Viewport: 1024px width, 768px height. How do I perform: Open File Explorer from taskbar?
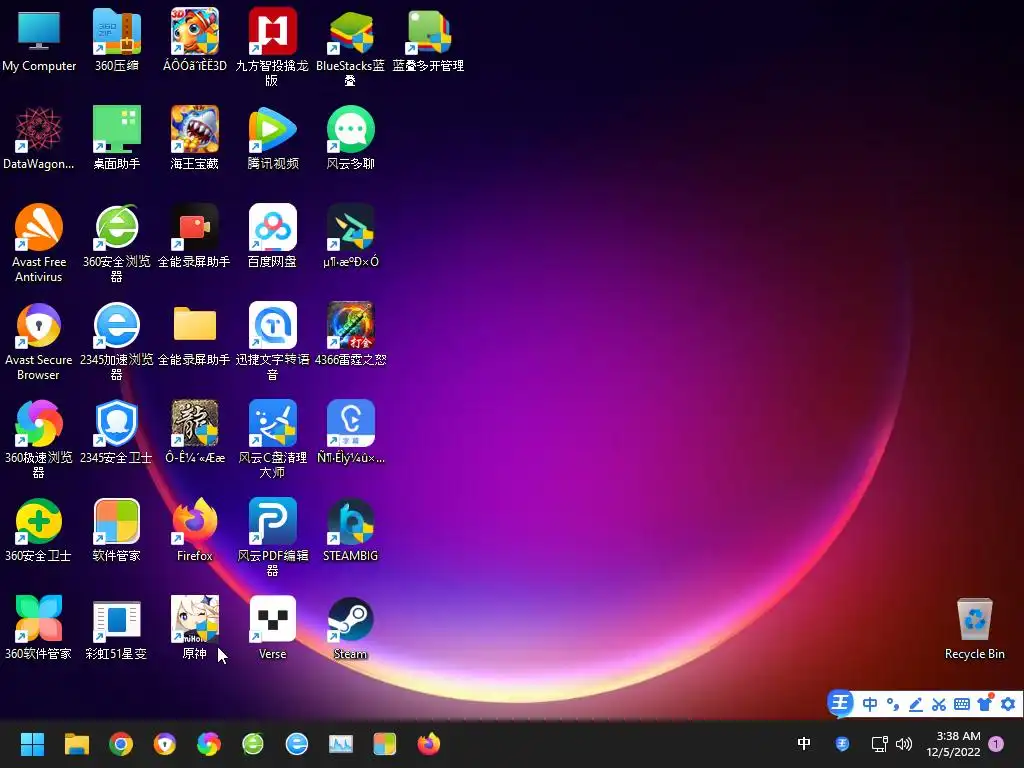pos(76,744)
